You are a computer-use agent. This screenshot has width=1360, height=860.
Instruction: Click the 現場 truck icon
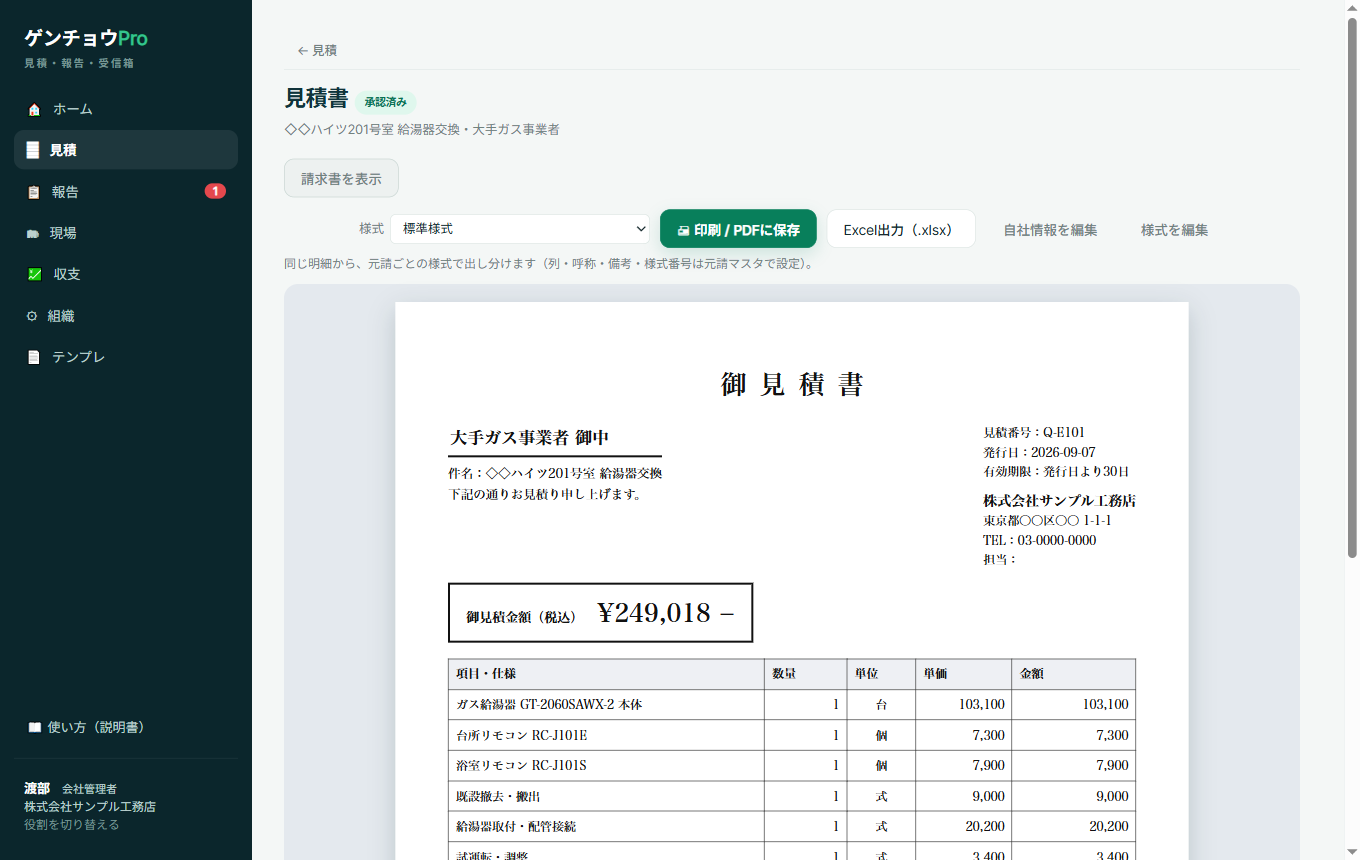[32, 233]
